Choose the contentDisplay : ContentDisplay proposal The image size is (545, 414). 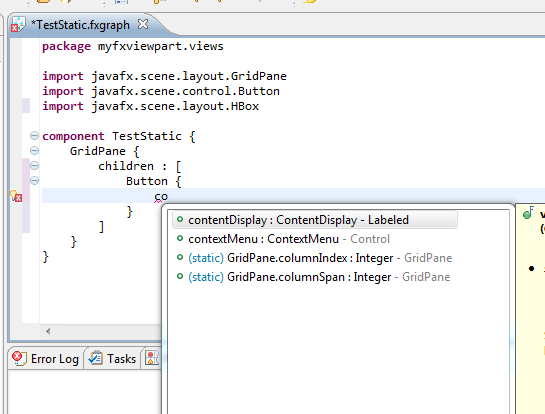315,220
